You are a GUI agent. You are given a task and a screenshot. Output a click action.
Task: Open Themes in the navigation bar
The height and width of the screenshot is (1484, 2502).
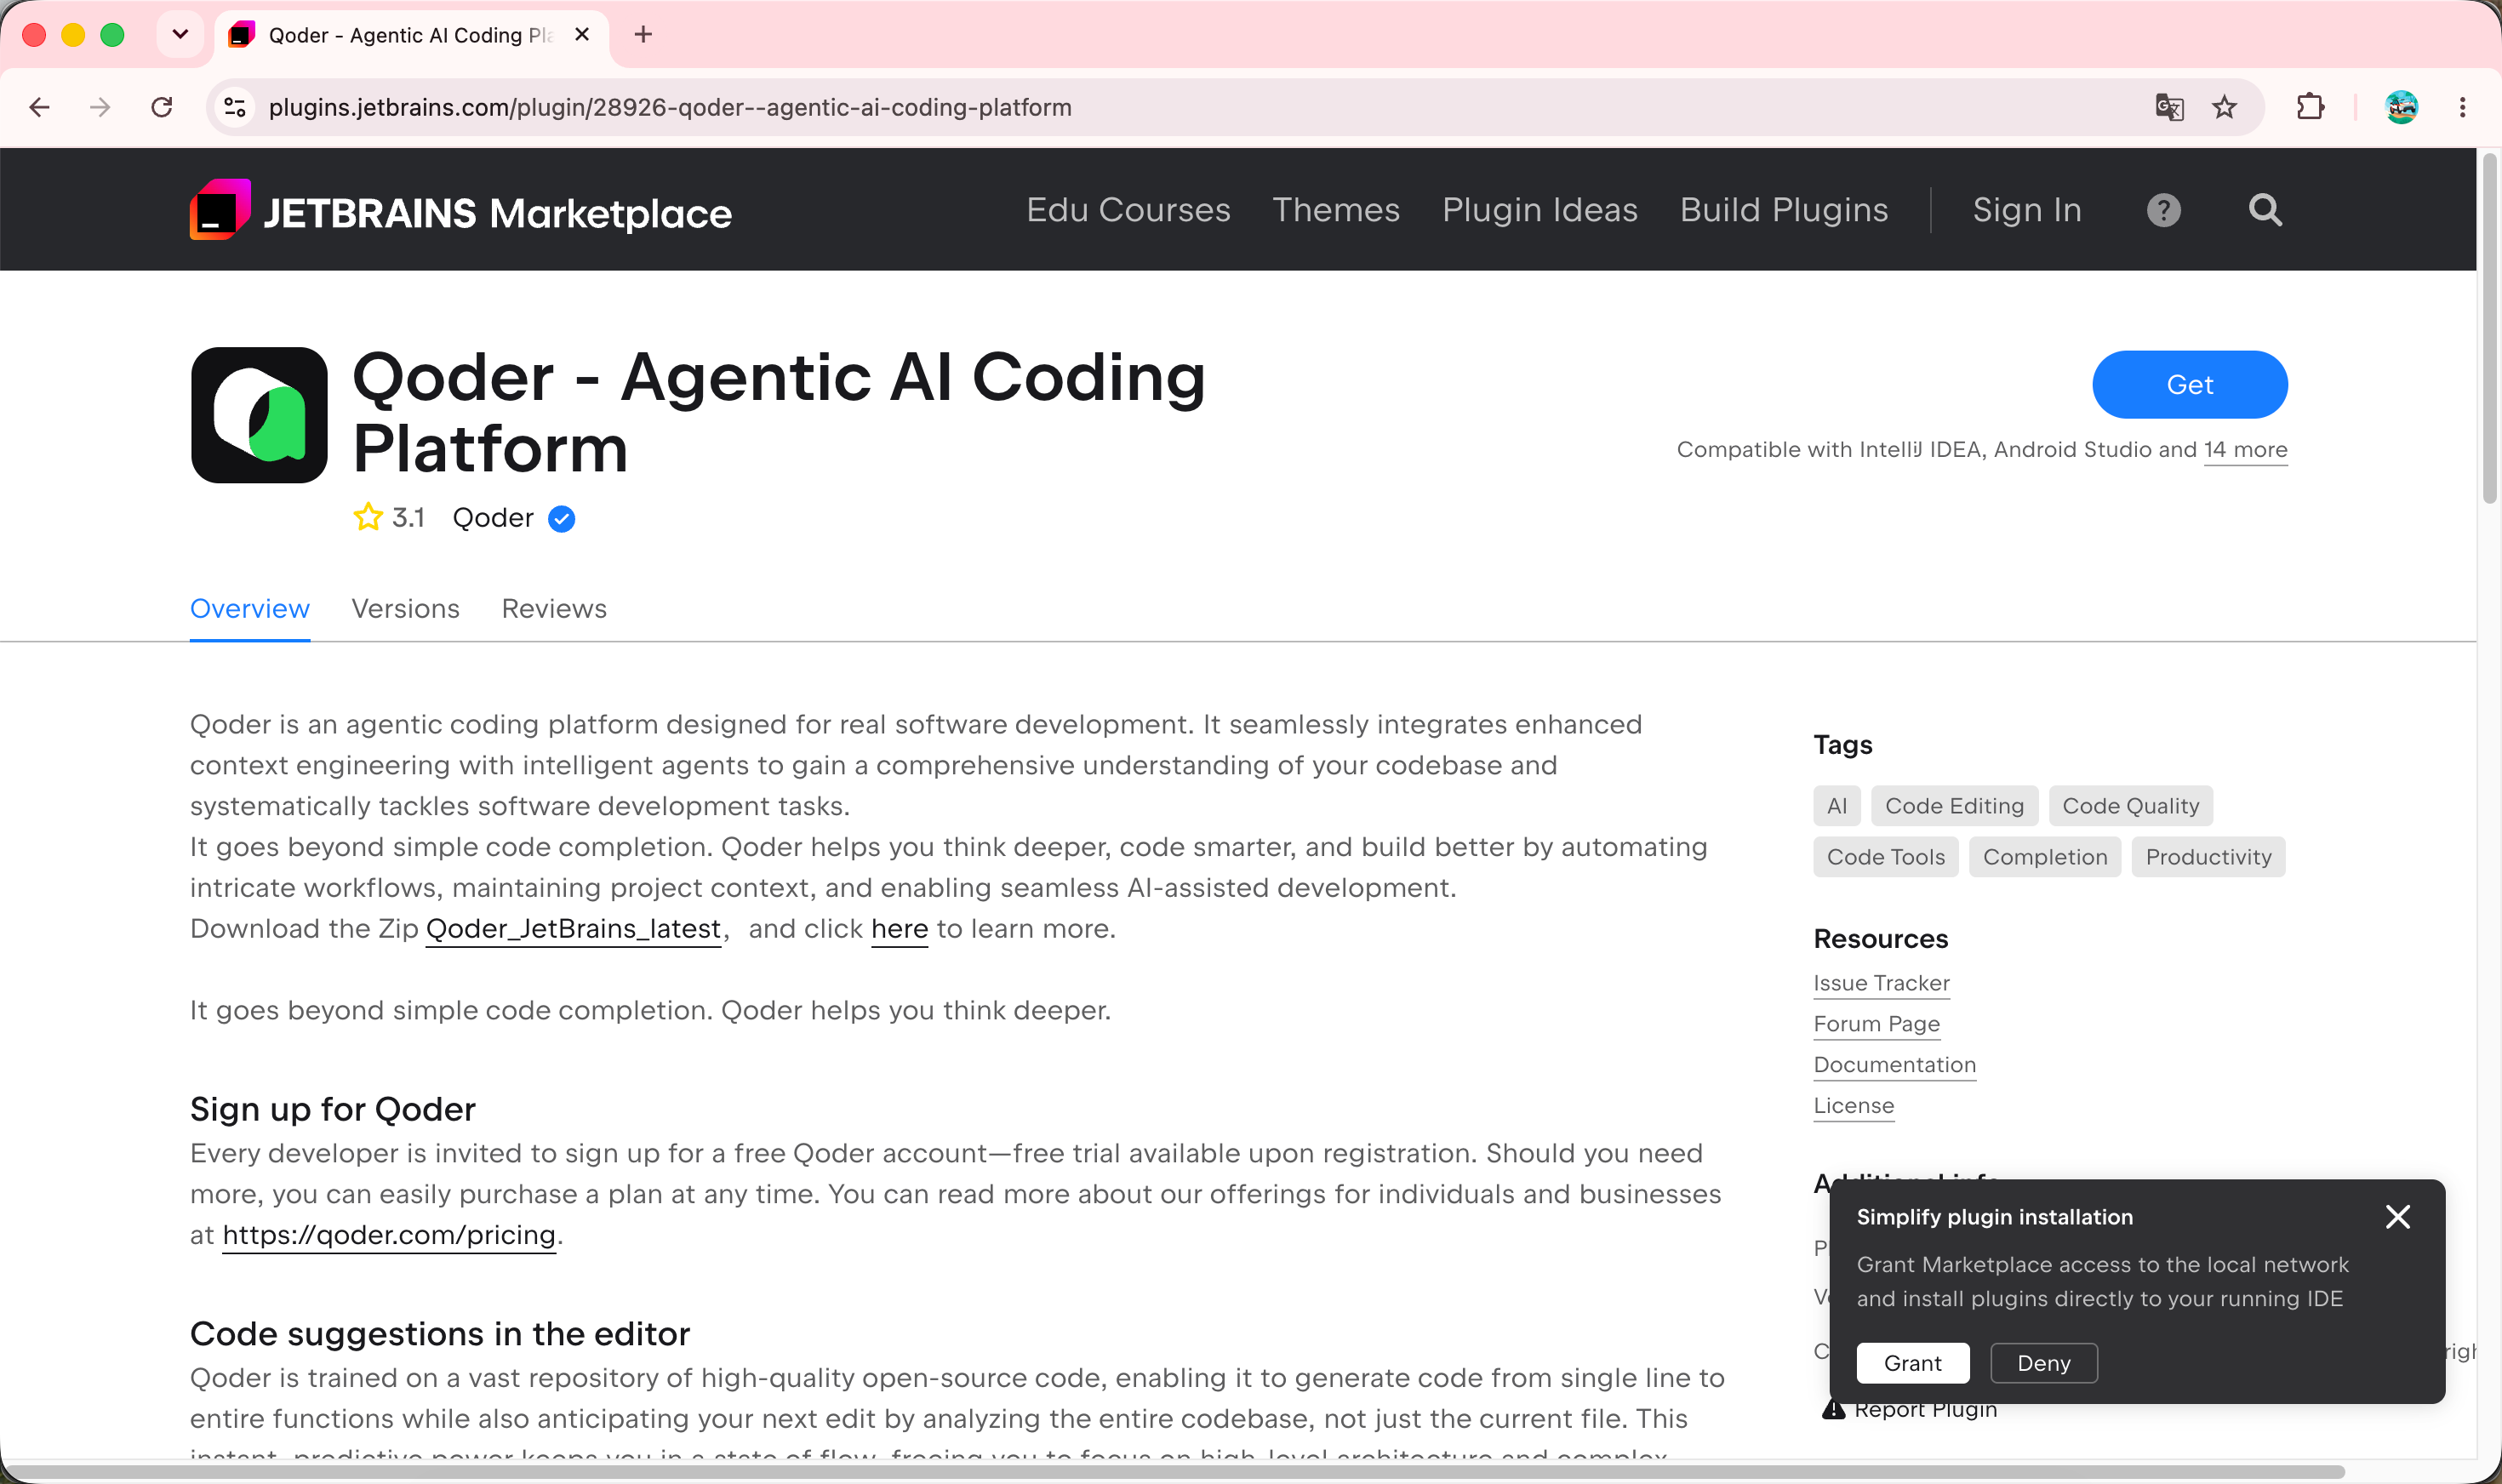(x=1336, y=210)
